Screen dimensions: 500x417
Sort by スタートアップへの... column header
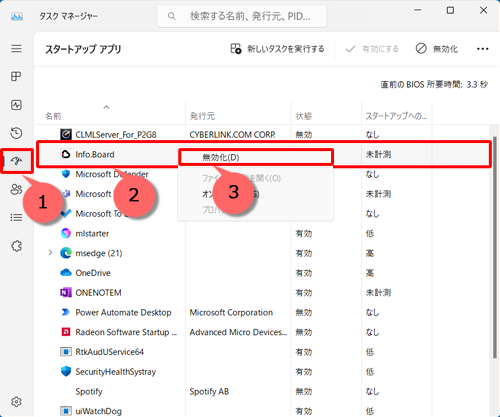(396, 116)
